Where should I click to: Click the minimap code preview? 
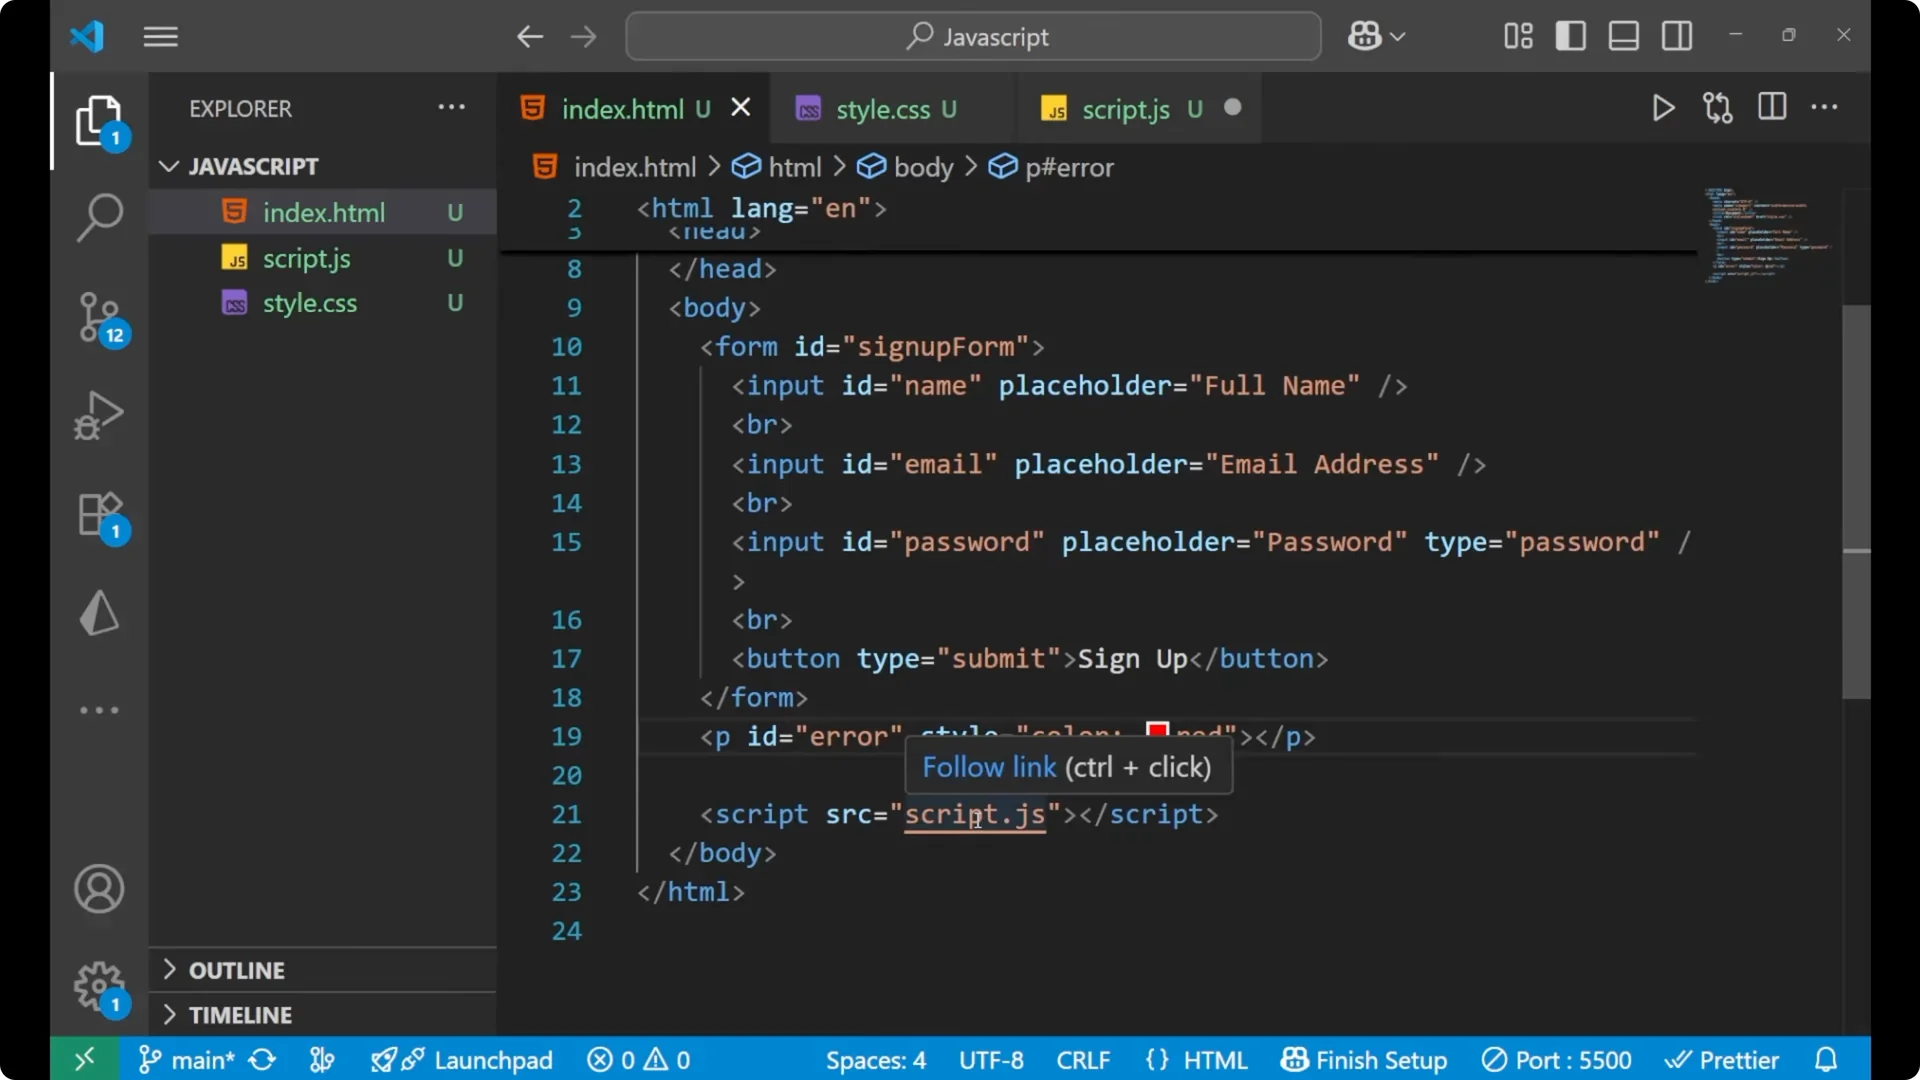tap(1764, 235)
